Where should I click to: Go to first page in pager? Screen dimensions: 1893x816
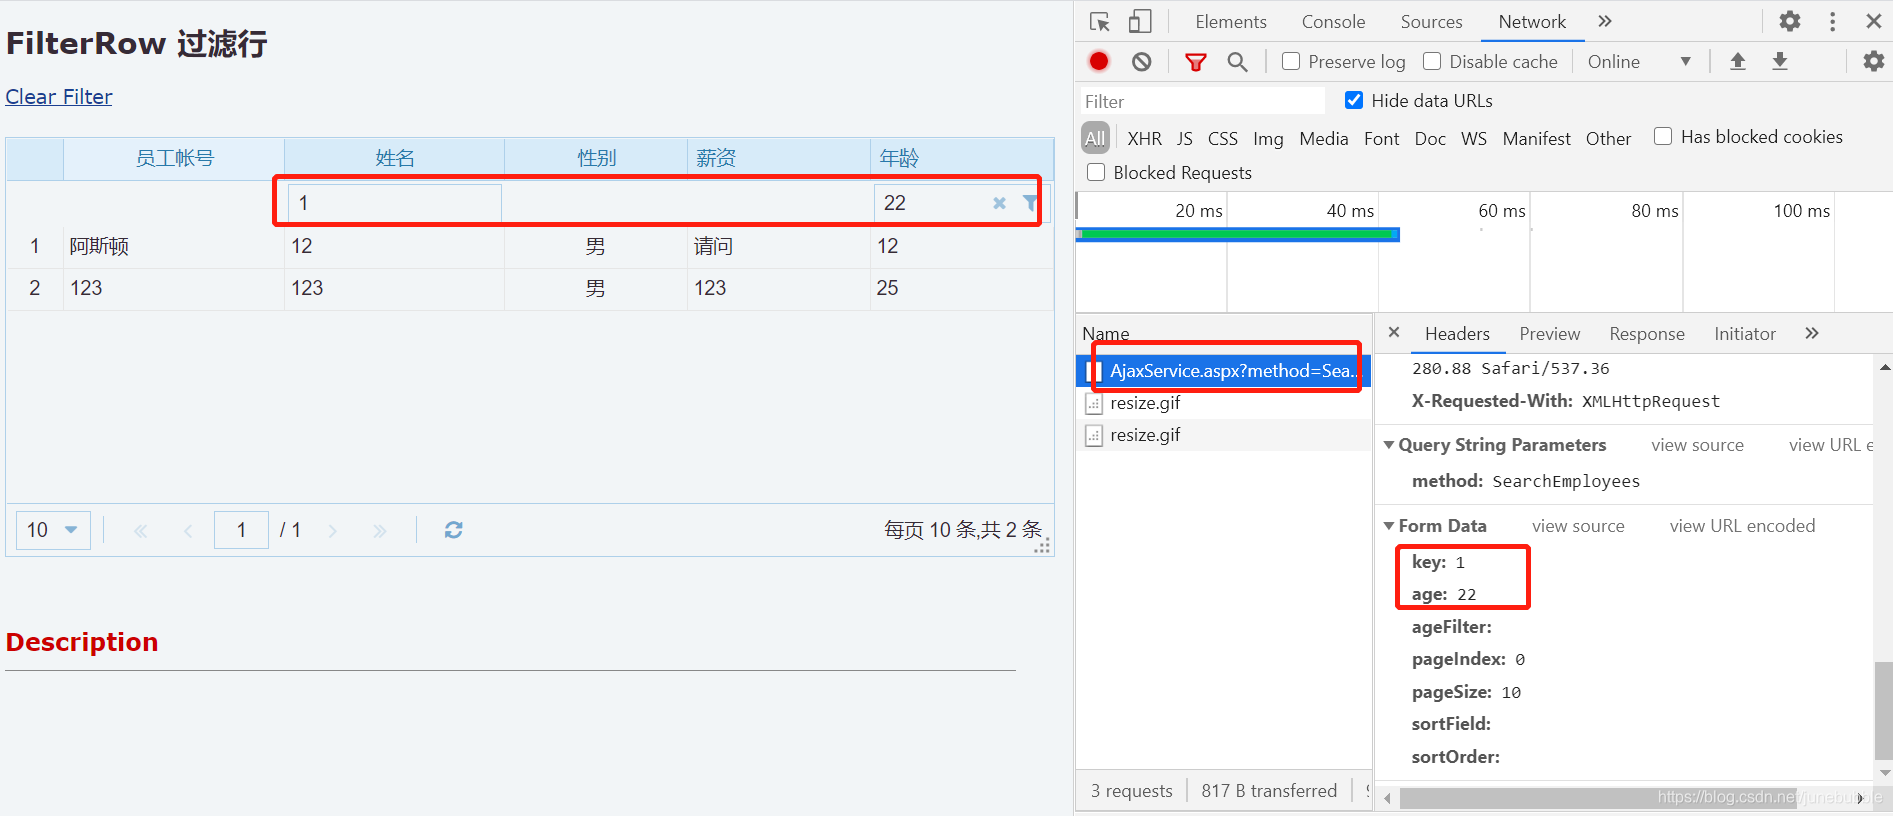(140, 531)
